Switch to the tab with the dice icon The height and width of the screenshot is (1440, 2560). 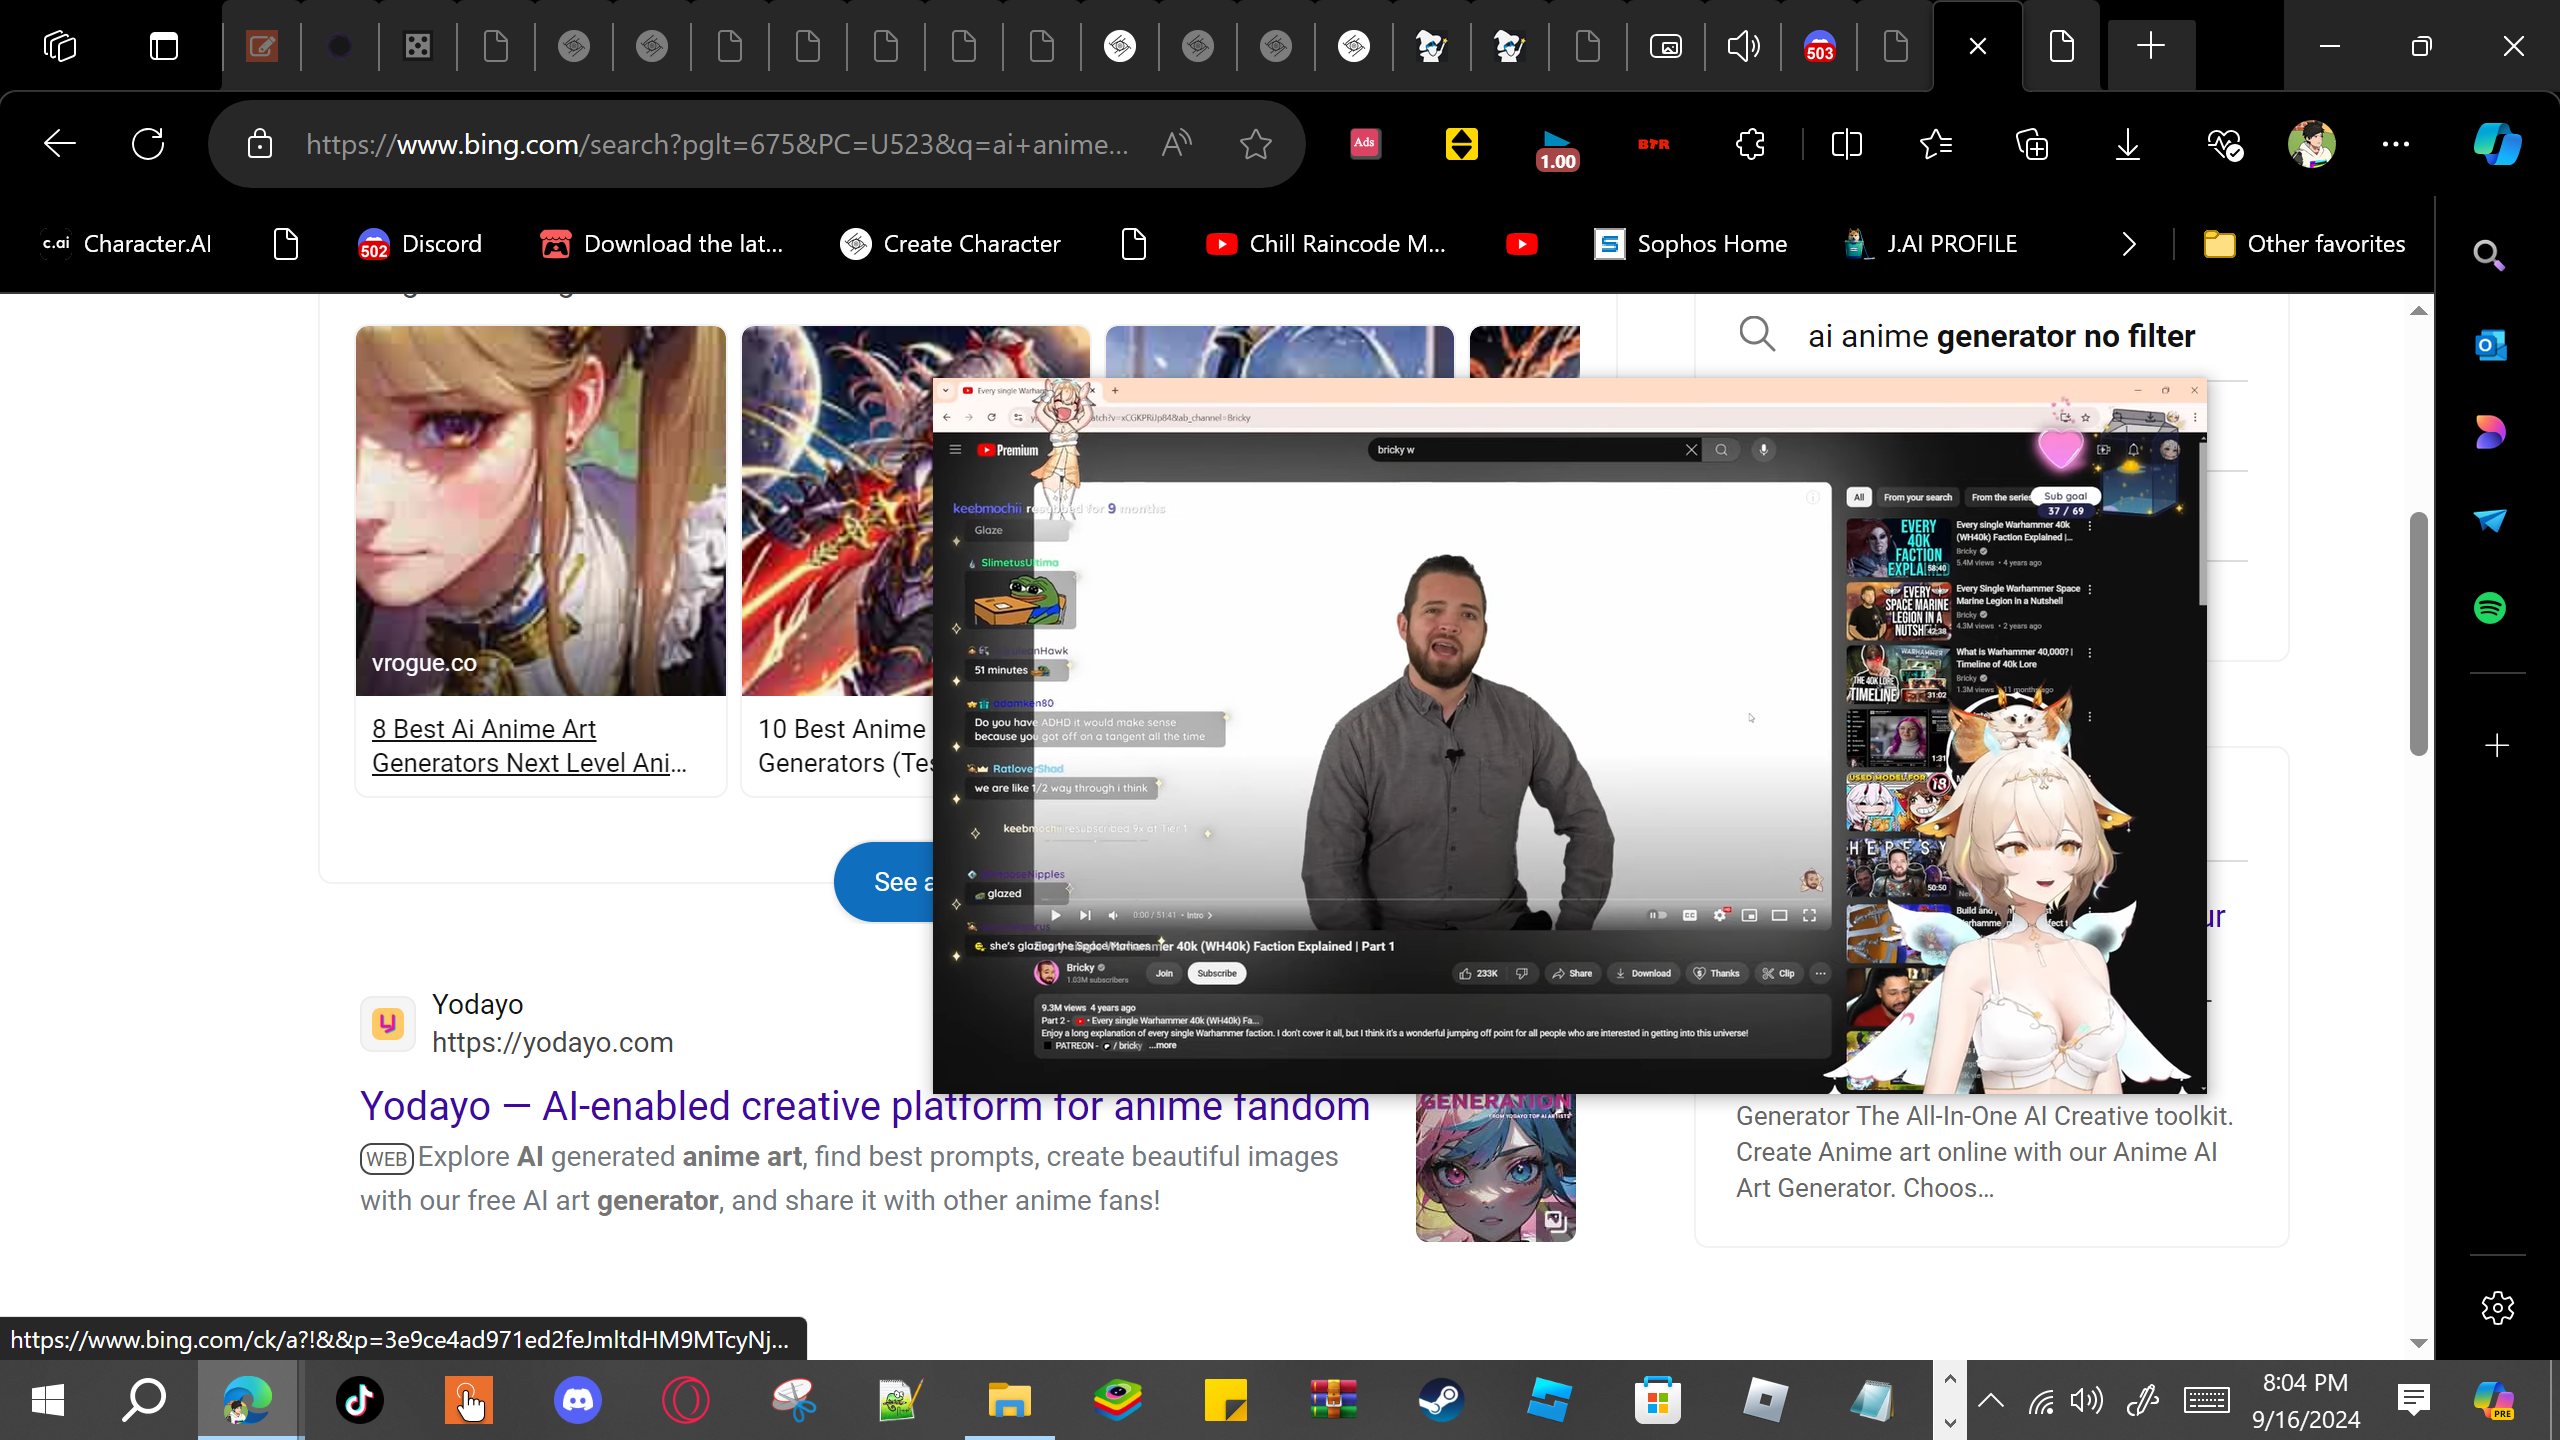[418, 46]
